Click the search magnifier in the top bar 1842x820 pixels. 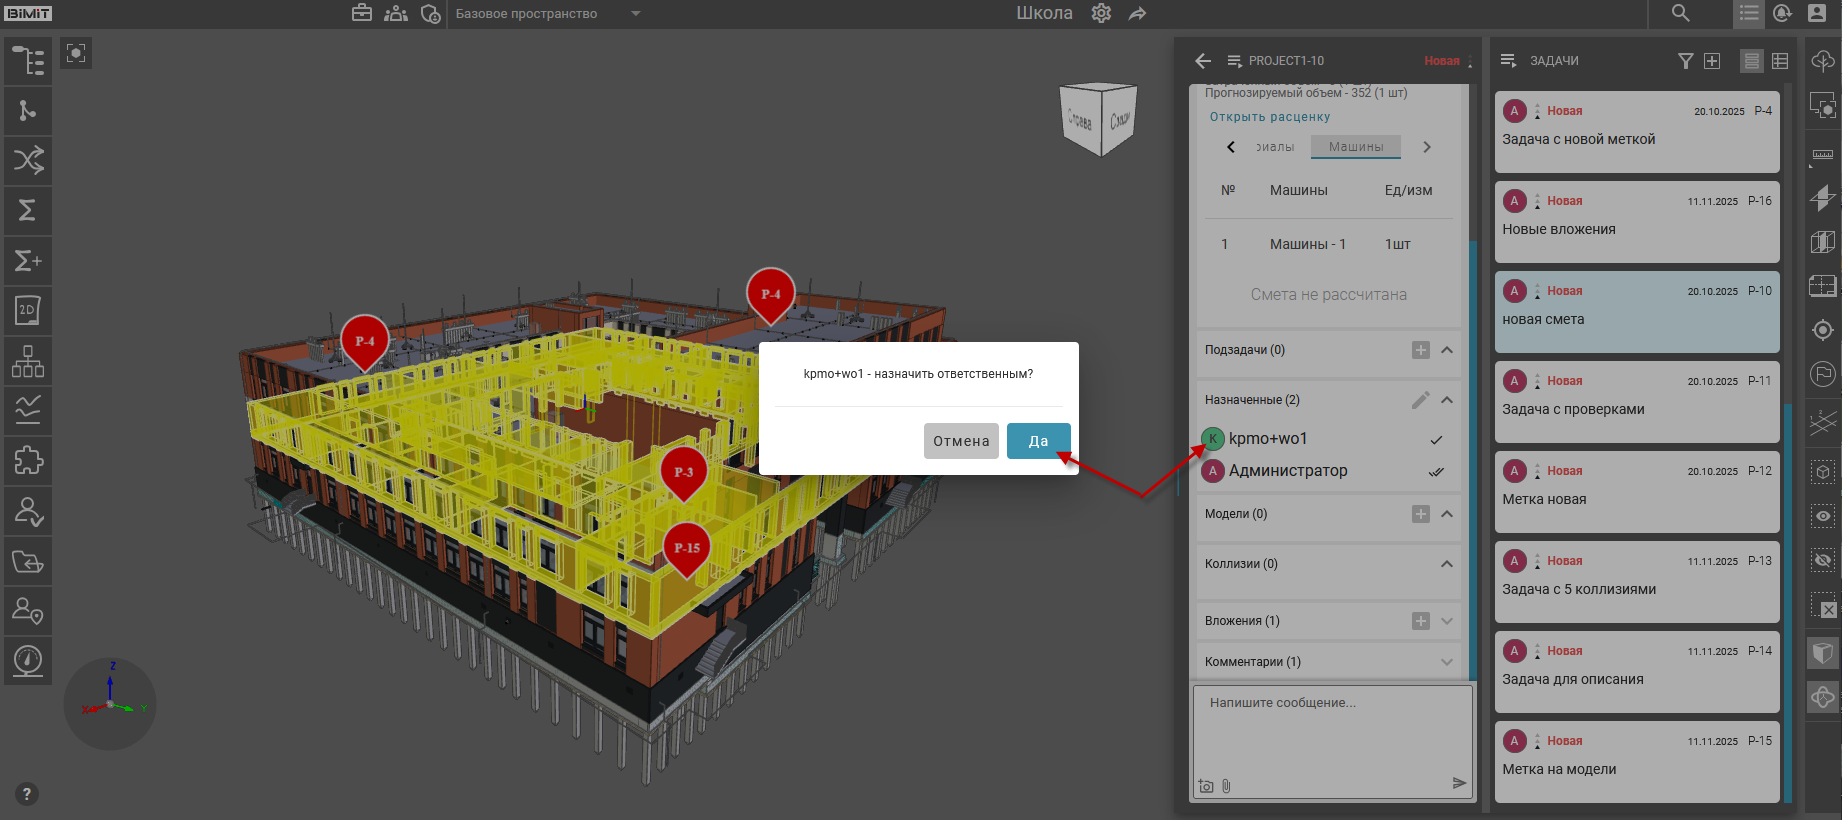coord(1680,14)
